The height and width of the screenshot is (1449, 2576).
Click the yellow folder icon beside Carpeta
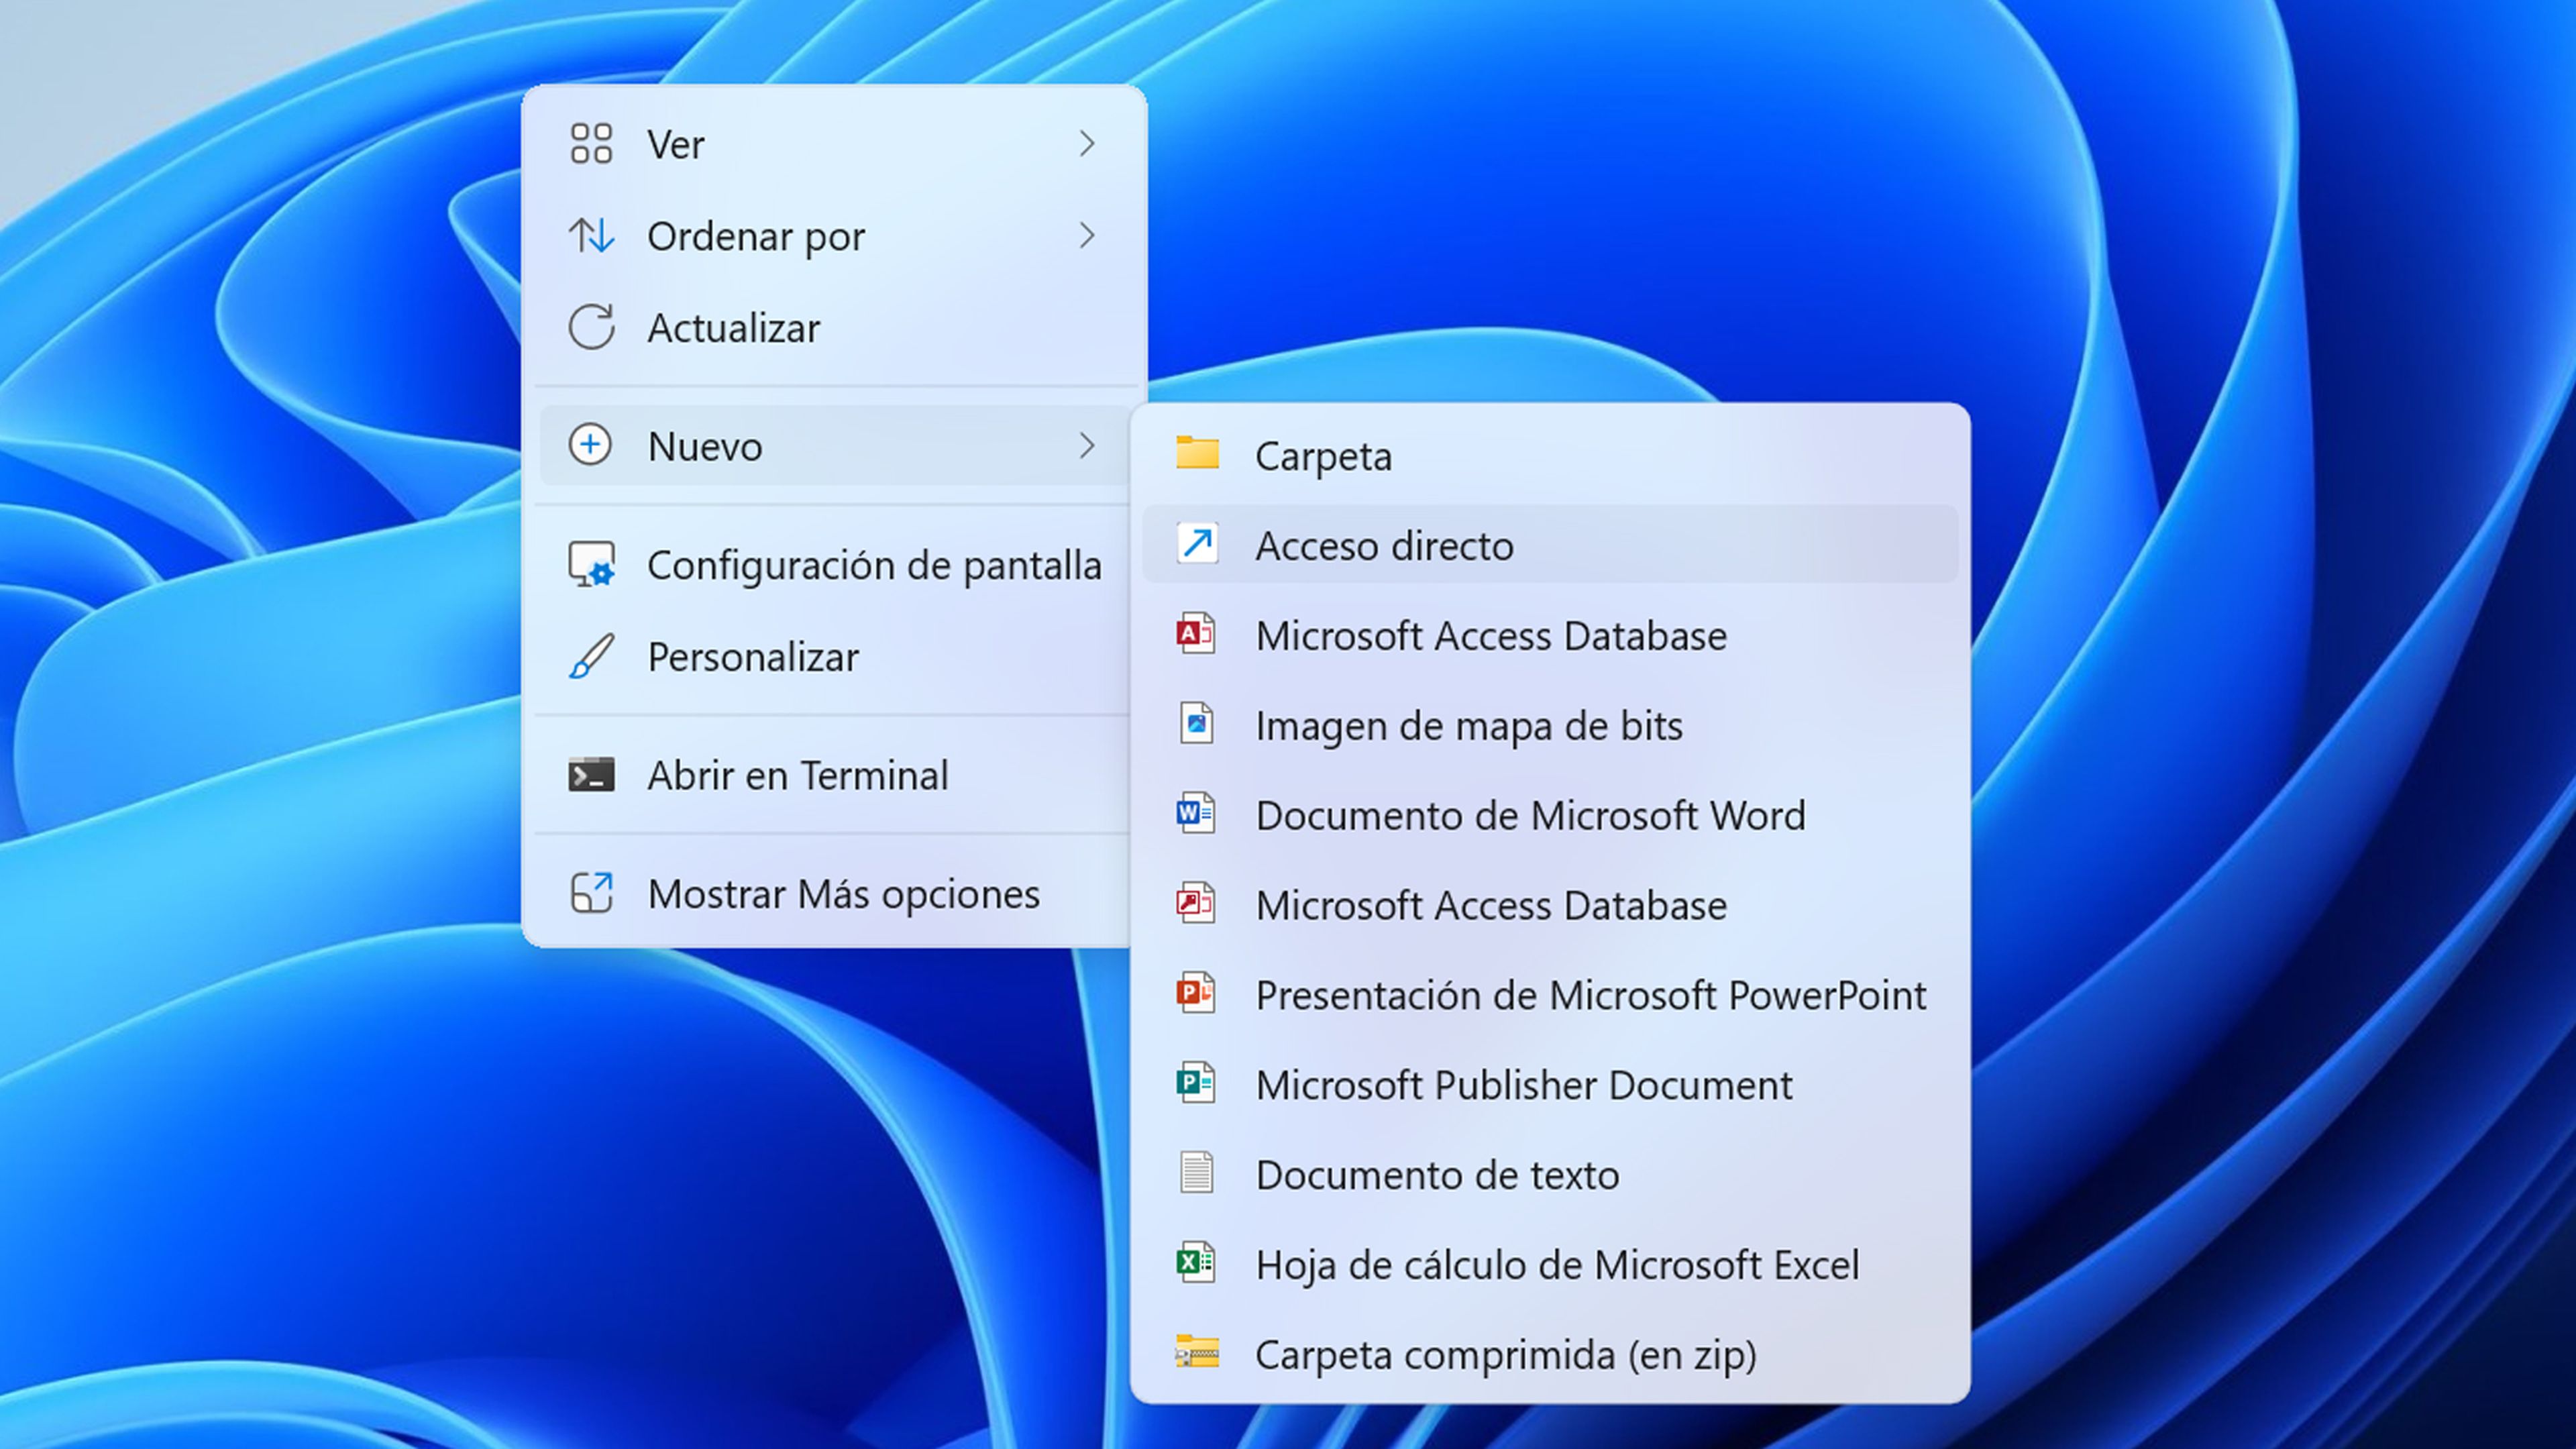[1197, 454]
